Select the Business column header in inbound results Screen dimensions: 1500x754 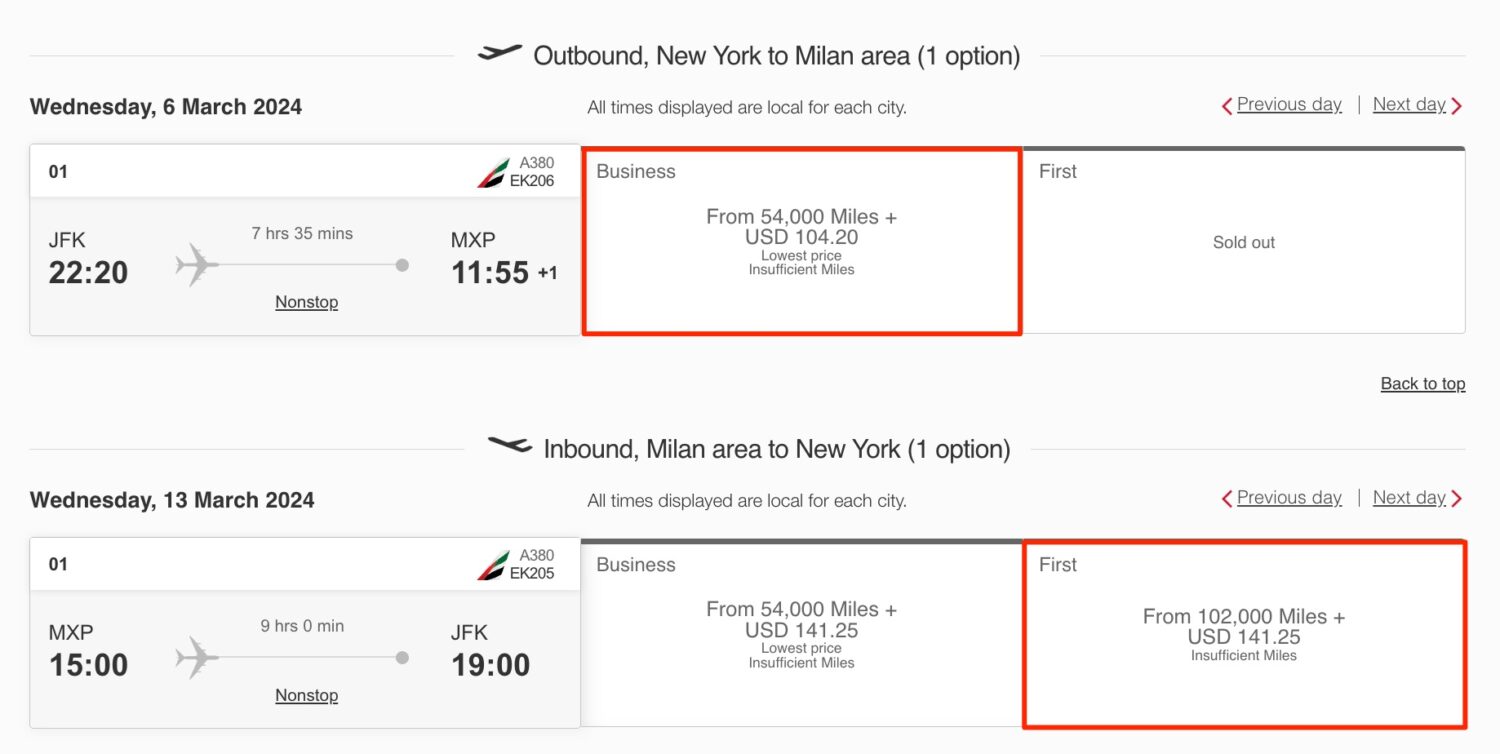635,565
